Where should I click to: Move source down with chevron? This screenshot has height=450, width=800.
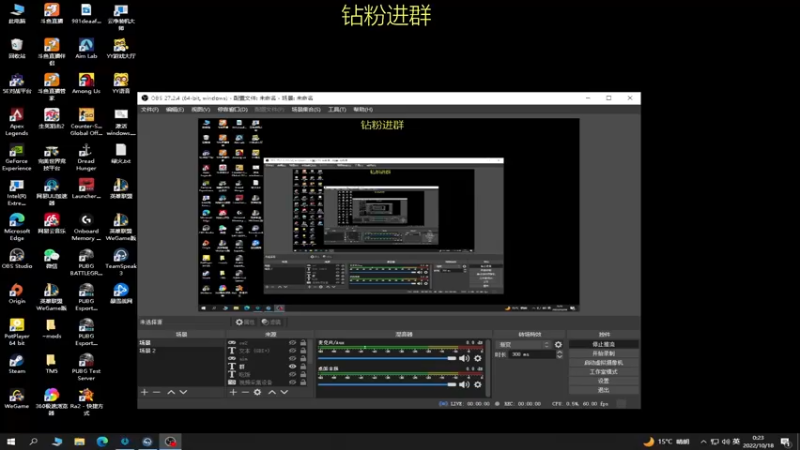point(284,392)
